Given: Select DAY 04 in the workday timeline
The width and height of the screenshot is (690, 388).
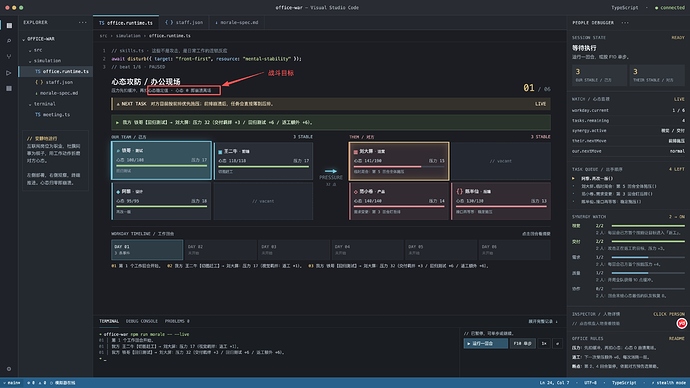Looking at the screenshot, I should (x=367, y=250).
